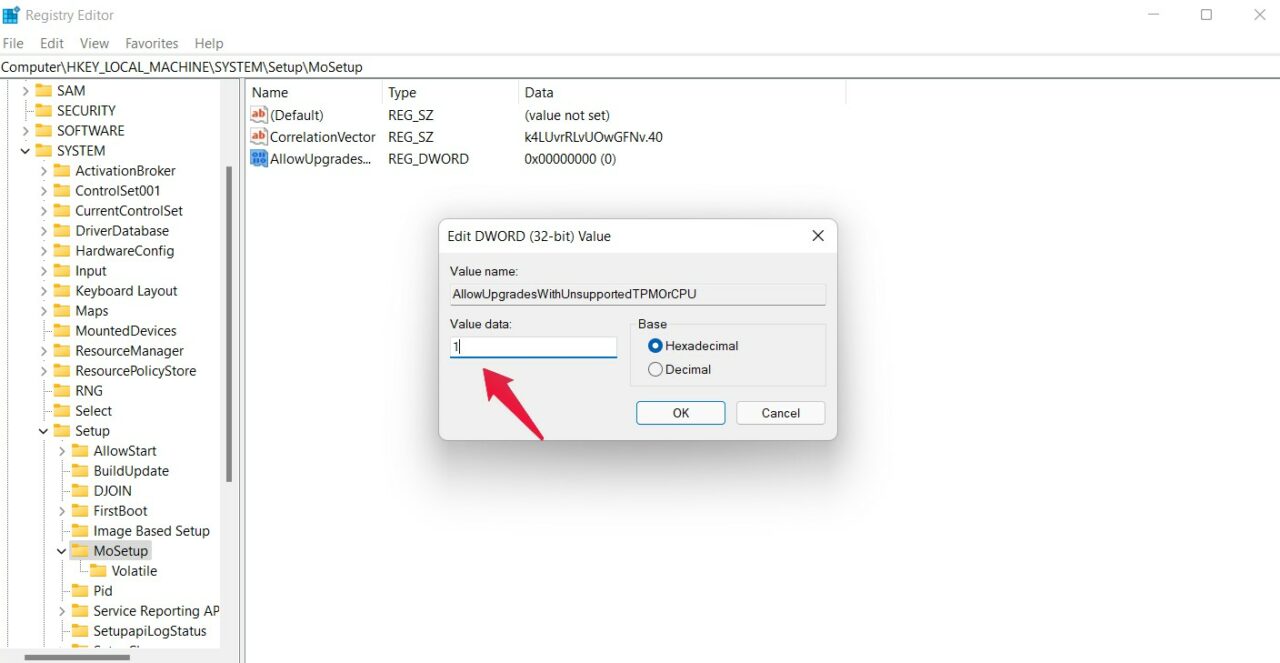This screenshot has height=663, width=1280.
Task: Expand the CurrentControlSet key
Action: 43,210
